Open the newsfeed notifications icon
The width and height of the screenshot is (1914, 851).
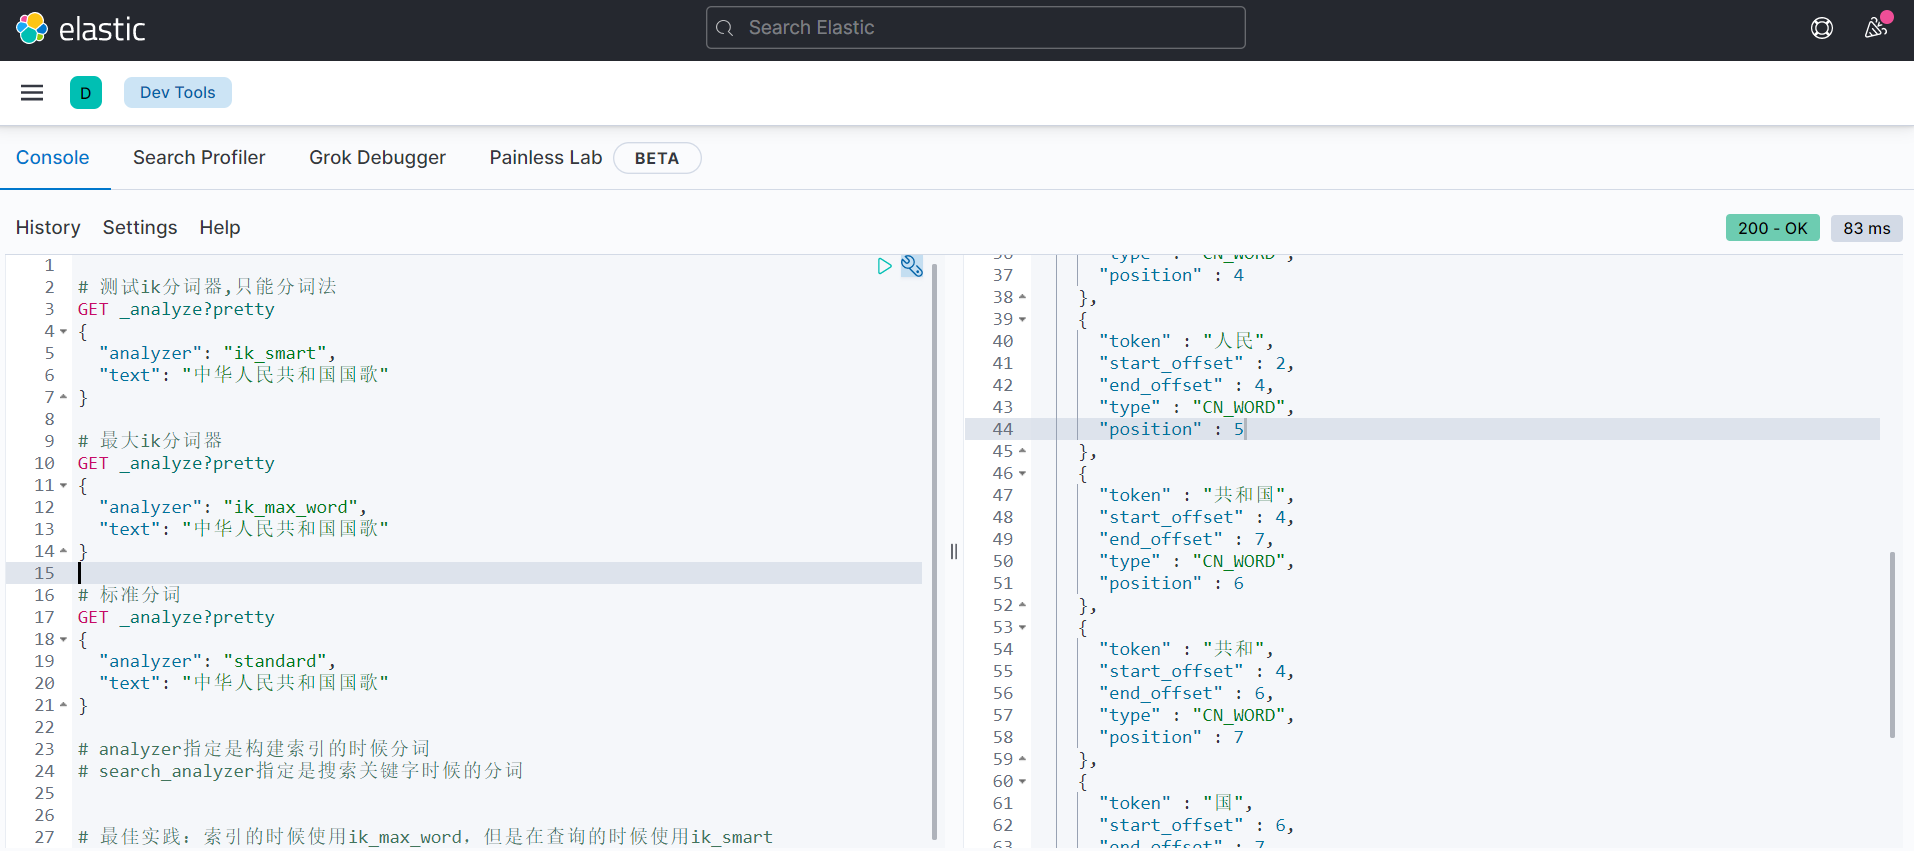click(x=1877, y=27)
